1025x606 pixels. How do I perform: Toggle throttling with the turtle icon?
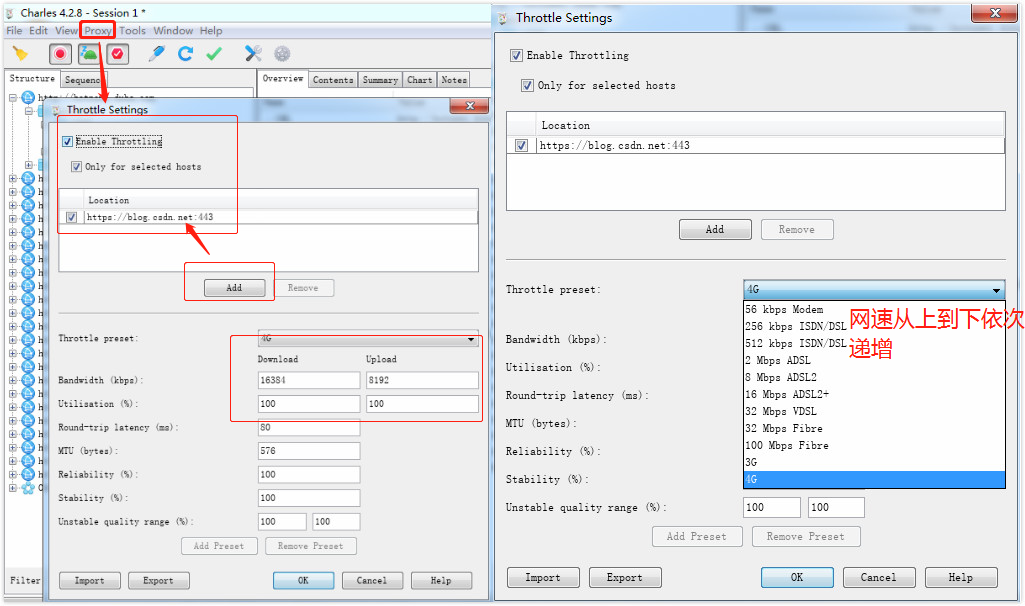tap(89, 54)
